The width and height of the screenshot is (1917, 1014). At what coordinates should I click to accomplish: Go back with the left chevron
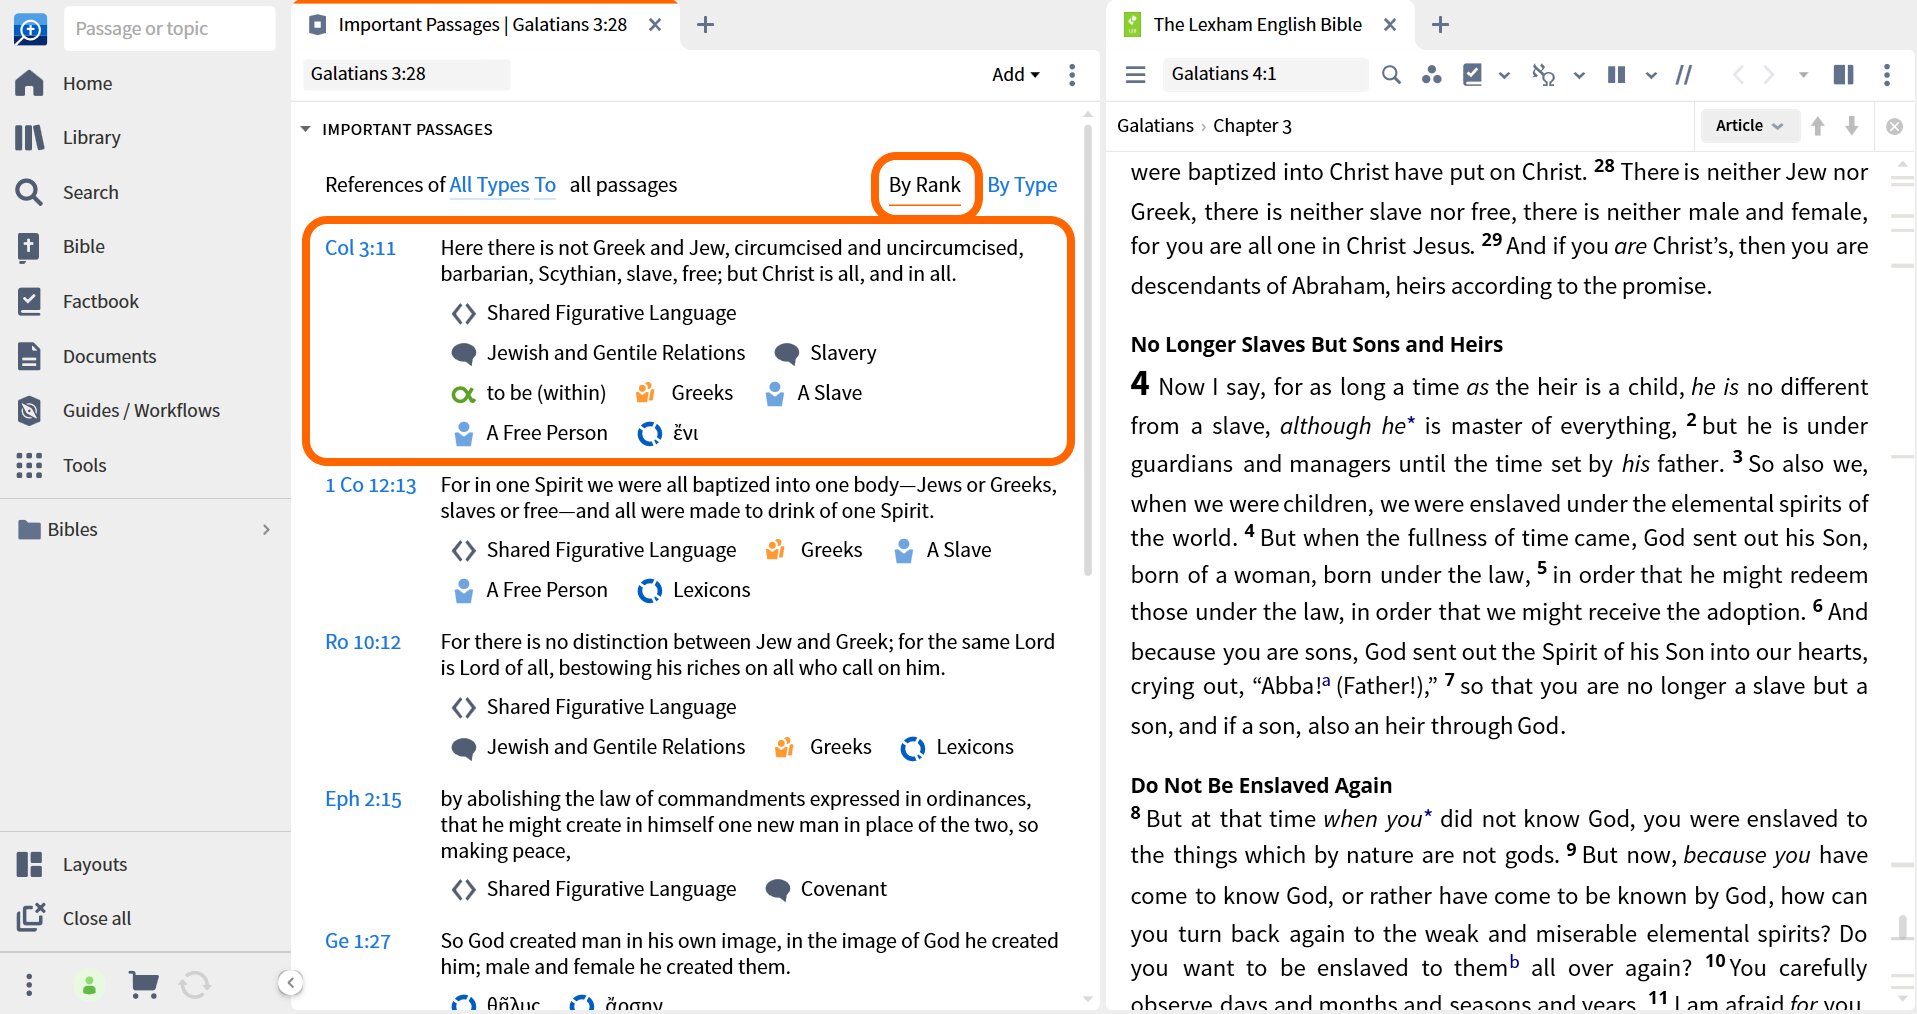click(1738, 75)
